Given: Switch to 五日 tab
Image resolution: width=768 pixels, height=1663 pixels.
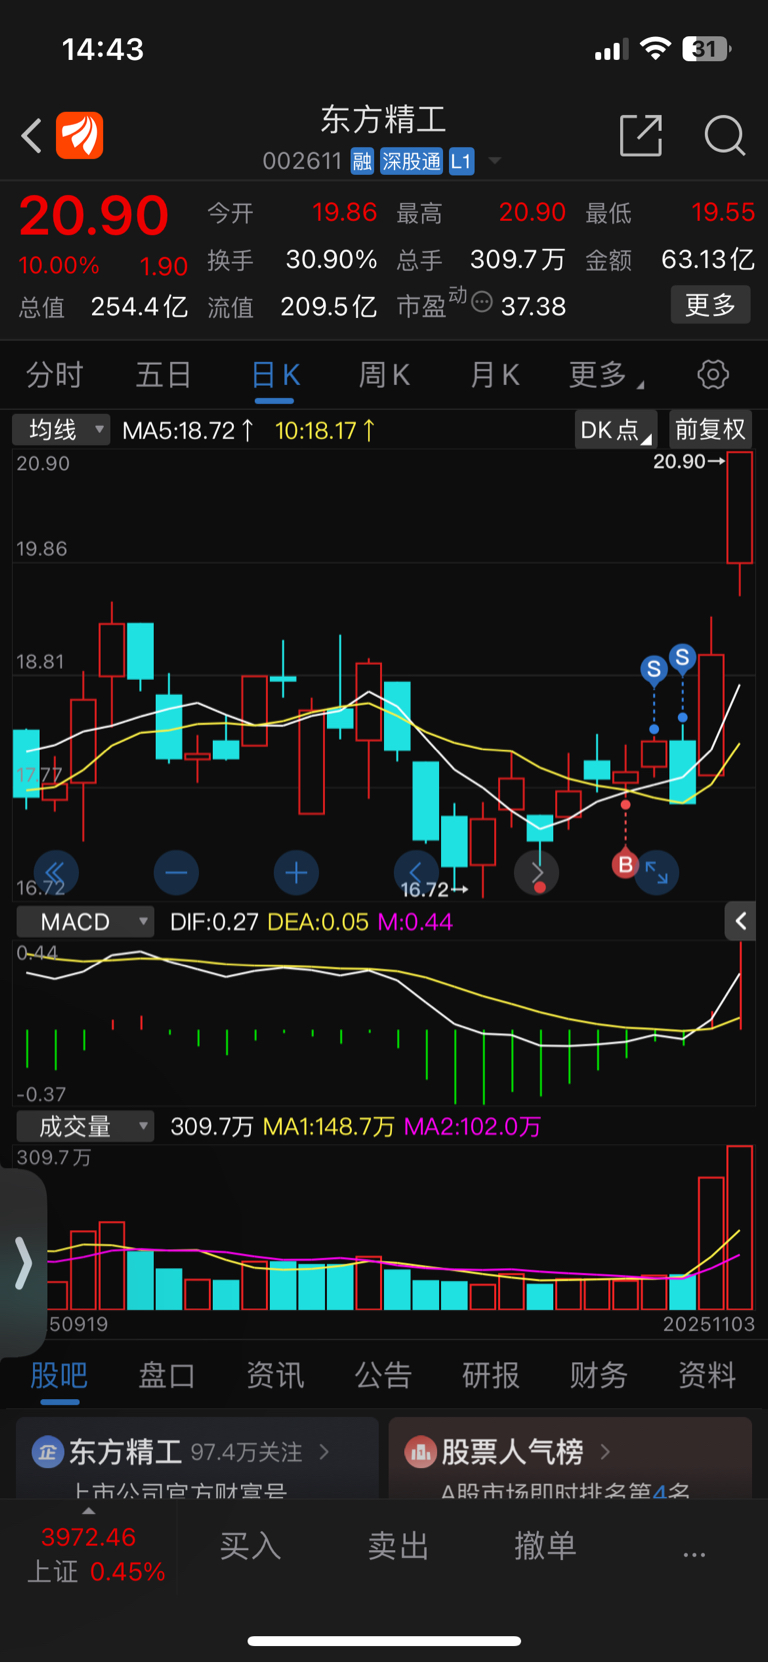Looking at the screenshot, I should (x=164, y=375).
